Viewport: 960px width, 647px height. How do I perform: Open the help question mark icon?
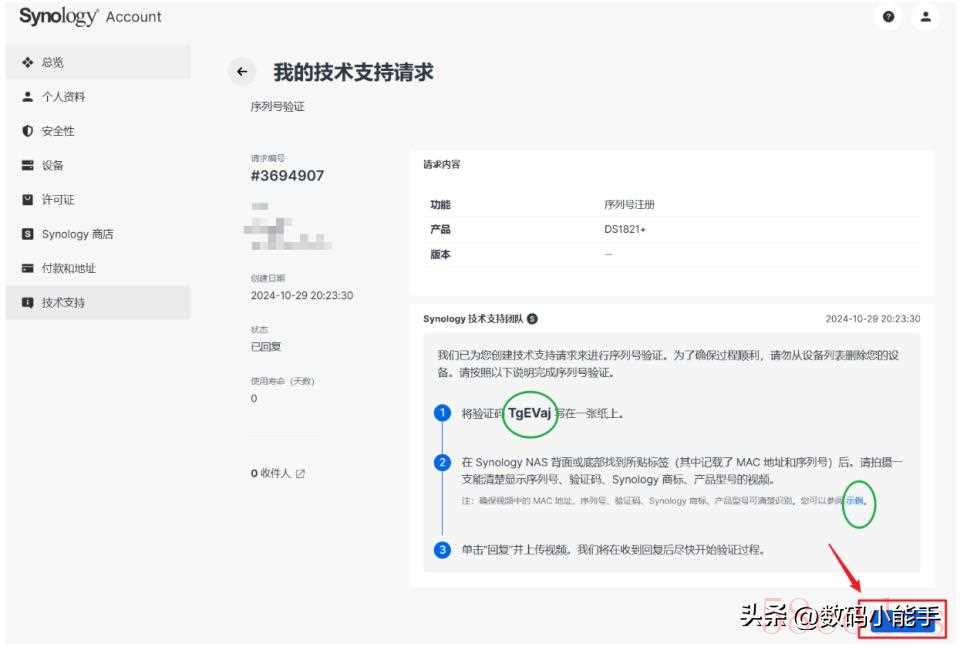[x=888, y=17]
